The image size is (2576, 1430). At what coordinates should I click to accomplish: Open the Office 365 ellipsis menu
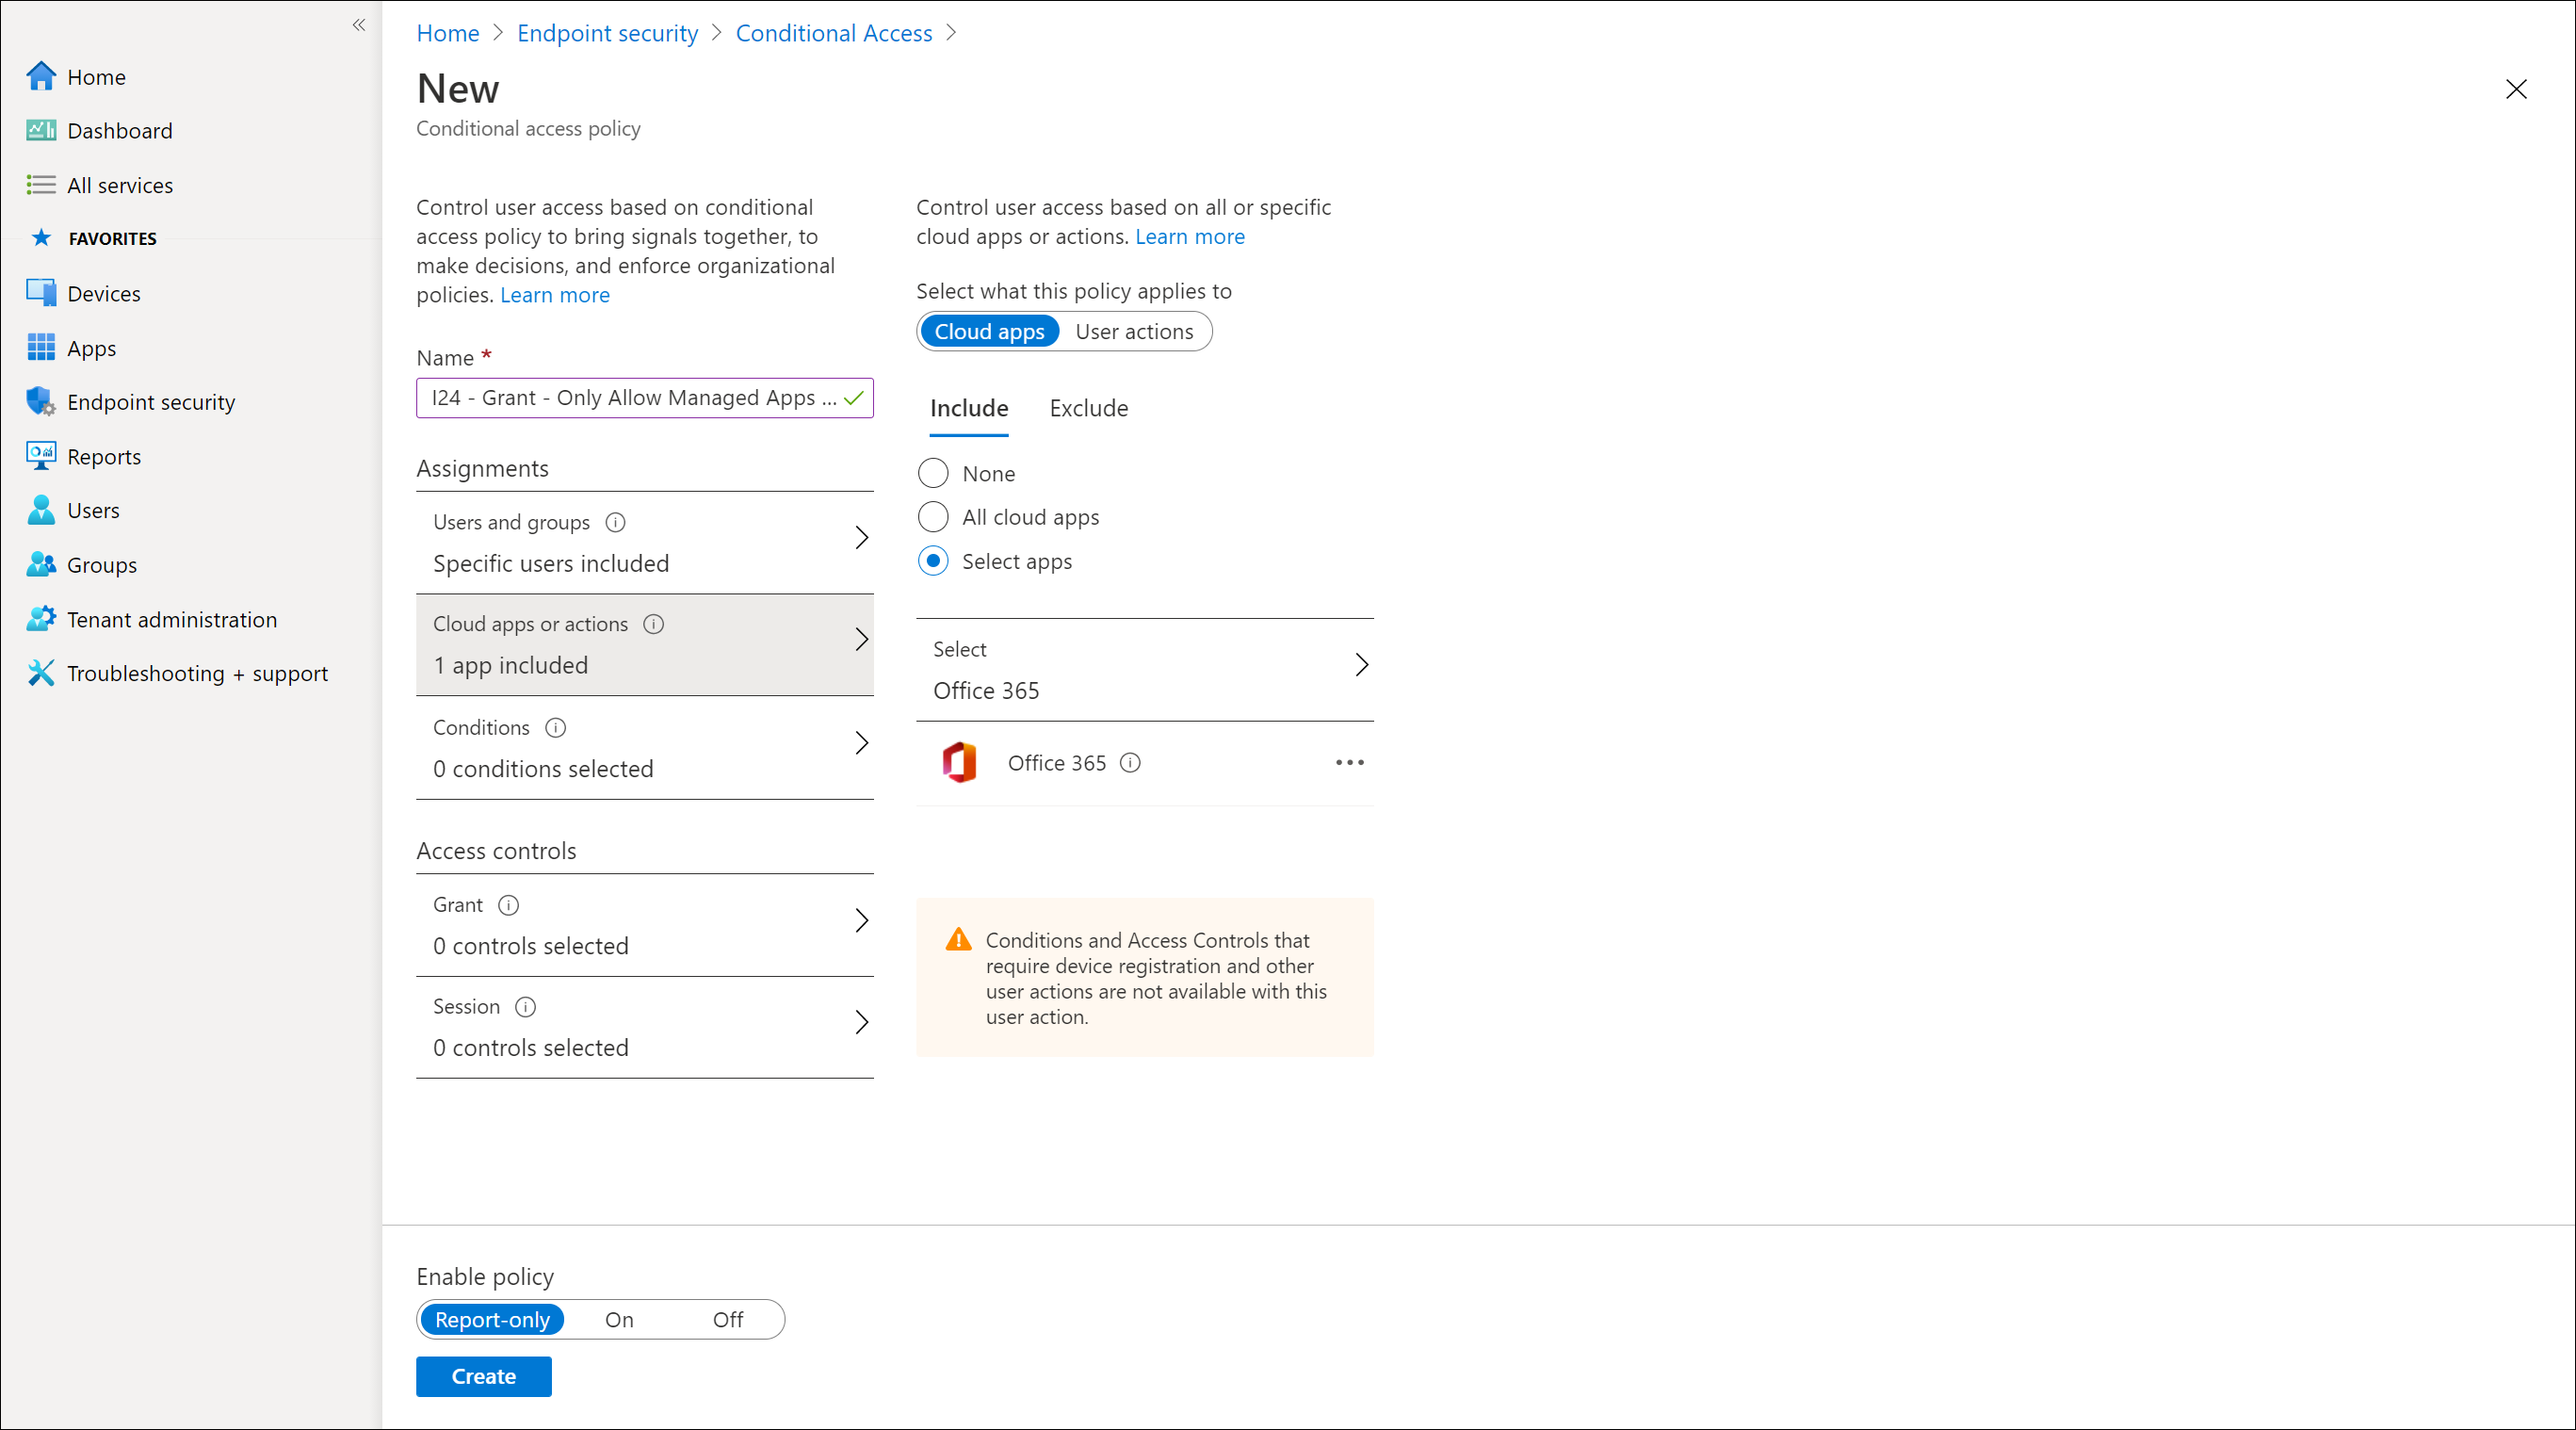(1350, 763)
